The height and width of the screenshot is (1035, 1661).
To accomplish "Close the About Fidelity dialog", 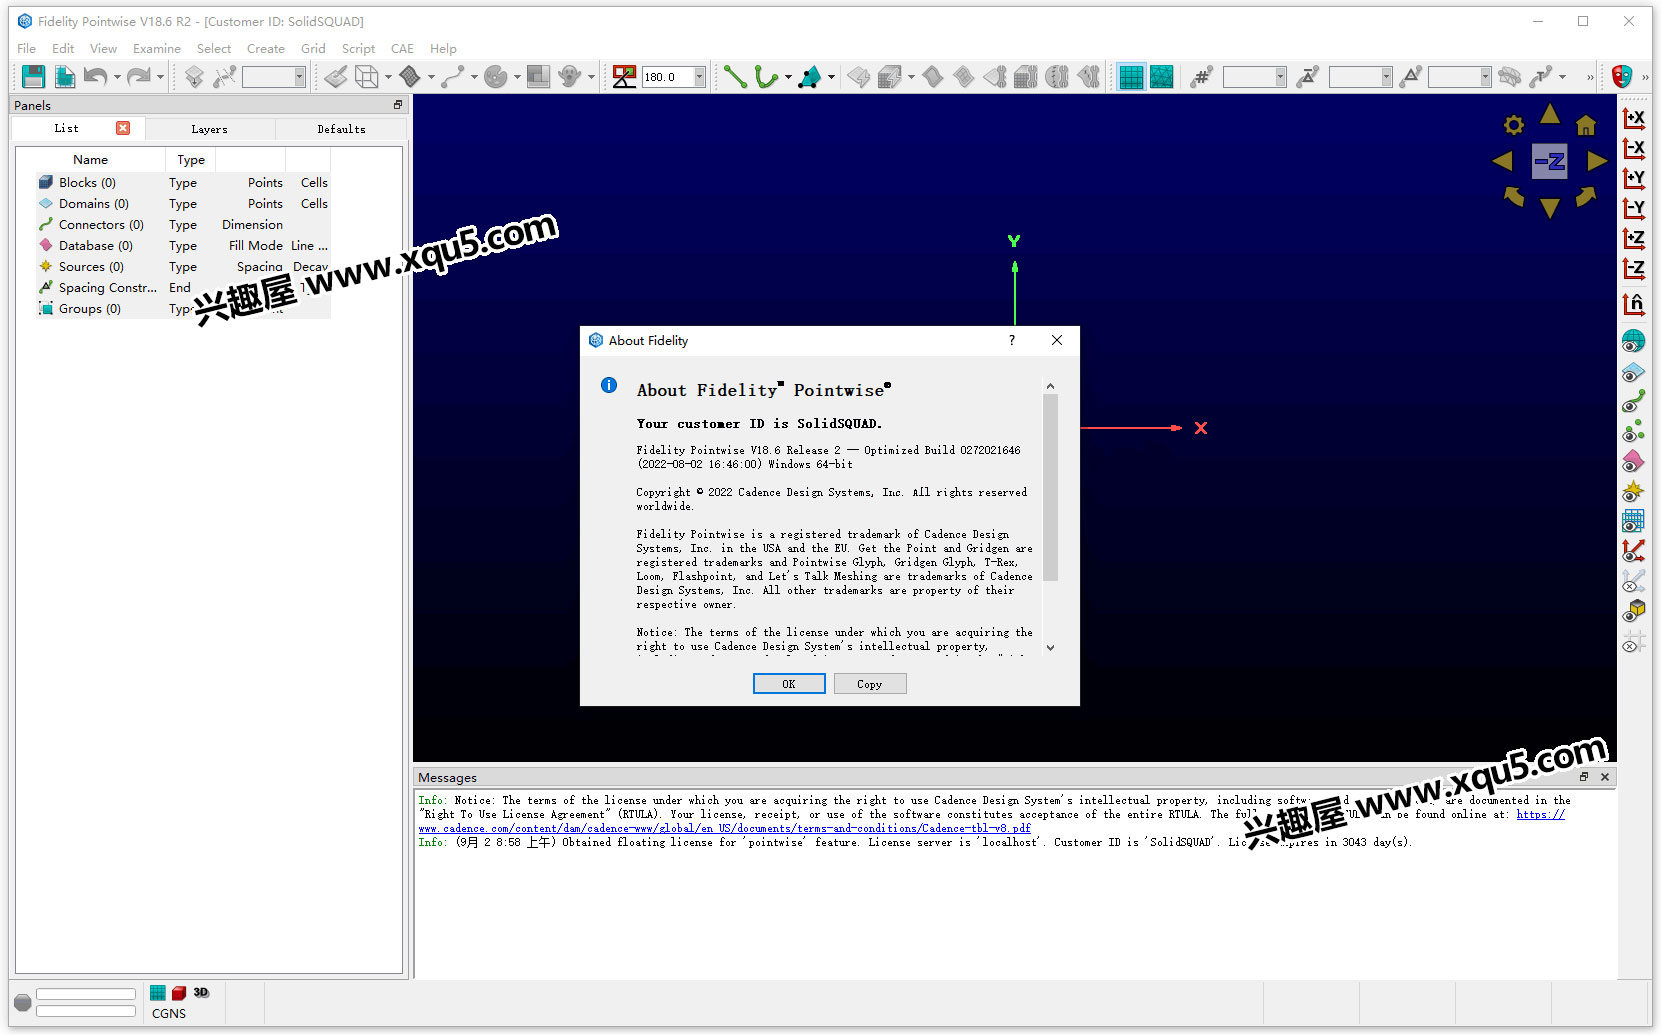I will [1057, 340].
